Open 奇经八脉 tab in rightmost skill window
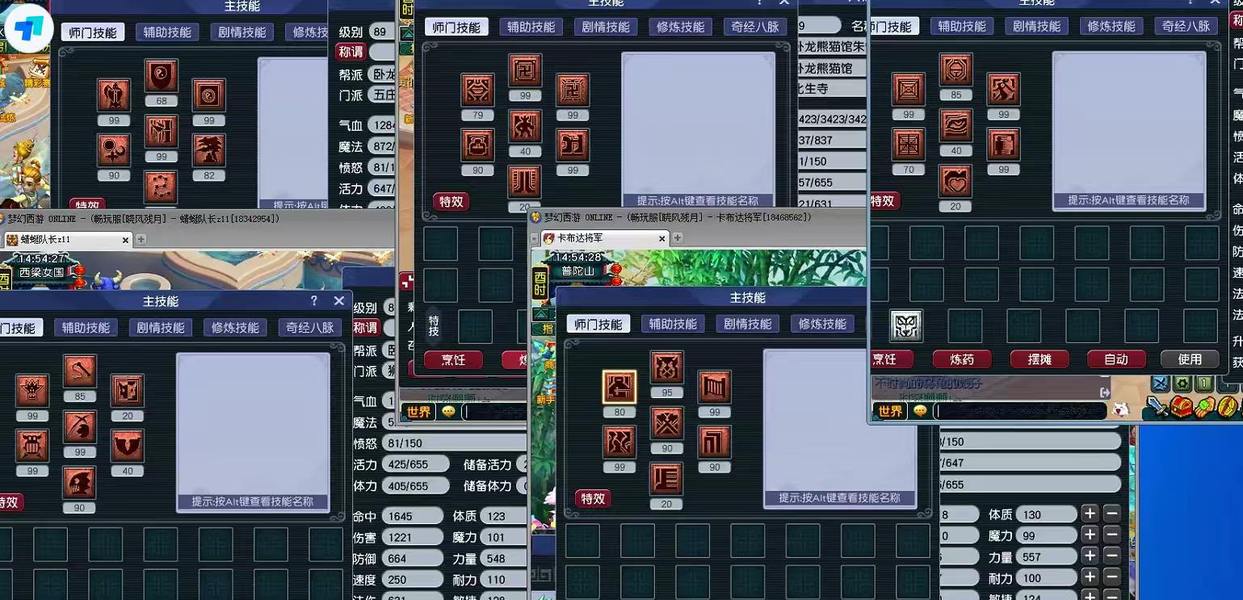Image resolution: width=1243 pixels, height=600 pixels. [1187, 26]
